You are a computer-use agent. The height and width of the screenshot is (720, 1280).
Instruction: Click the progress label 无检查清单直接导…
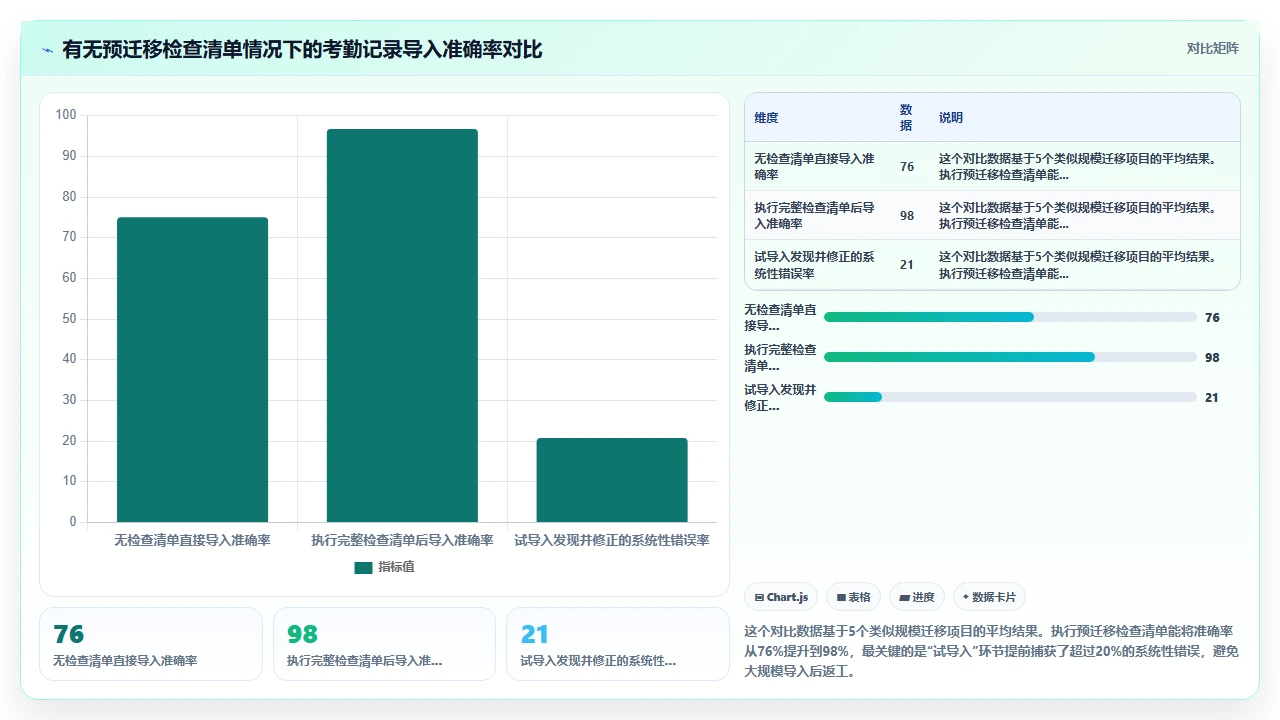click(x=781, y=317)
